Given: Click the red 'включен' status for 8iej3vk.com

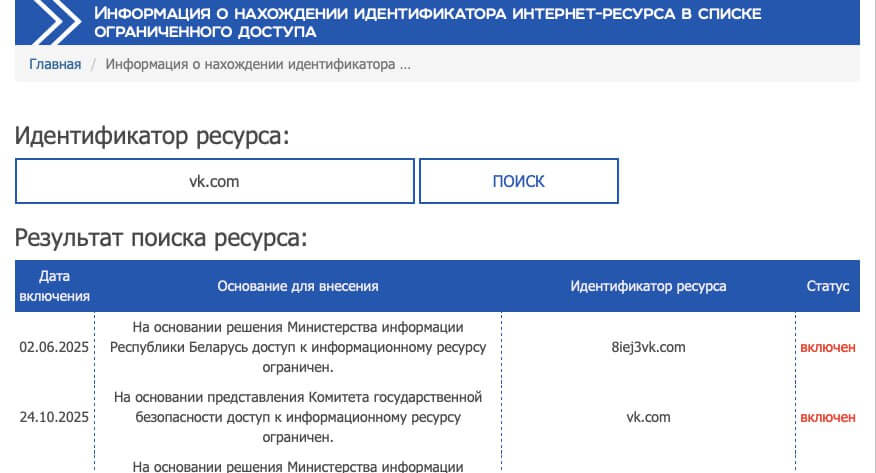Looking at the screenshot, I should click(827, 347).
